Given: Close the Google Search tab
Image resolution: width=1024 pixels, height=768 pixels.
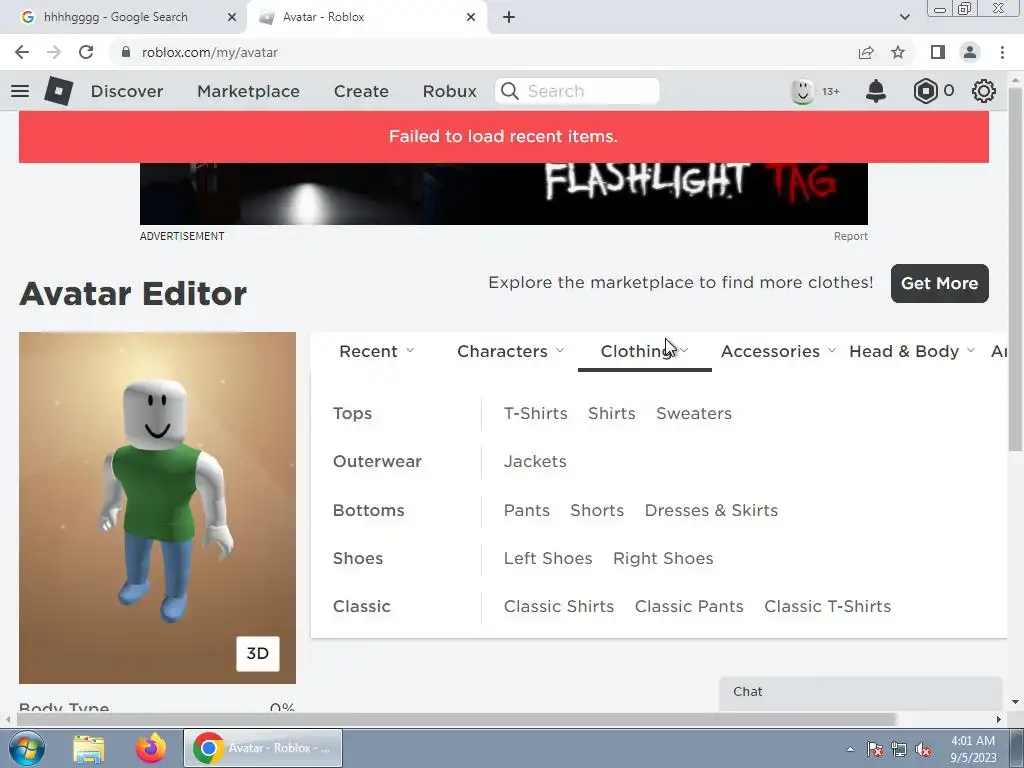Looking at the screenshot, I should 232,17.
